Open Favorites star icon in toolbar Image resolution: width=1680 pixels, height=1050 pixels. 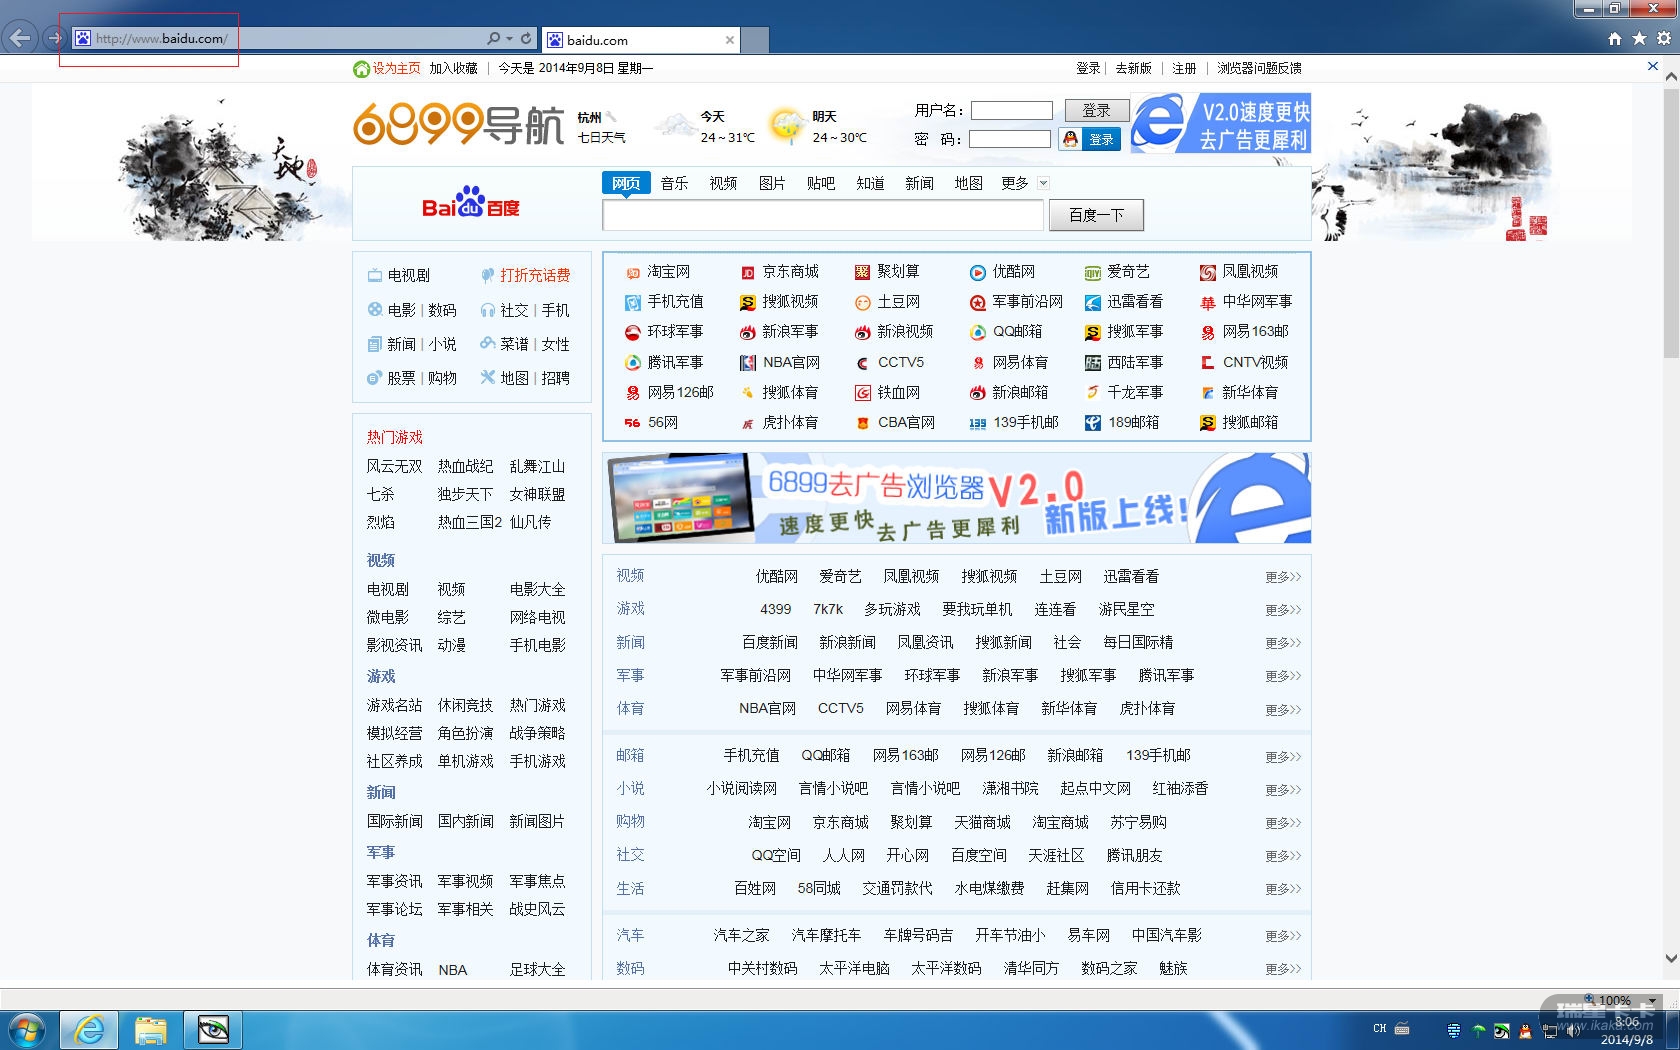click(x=1639, y=39)
